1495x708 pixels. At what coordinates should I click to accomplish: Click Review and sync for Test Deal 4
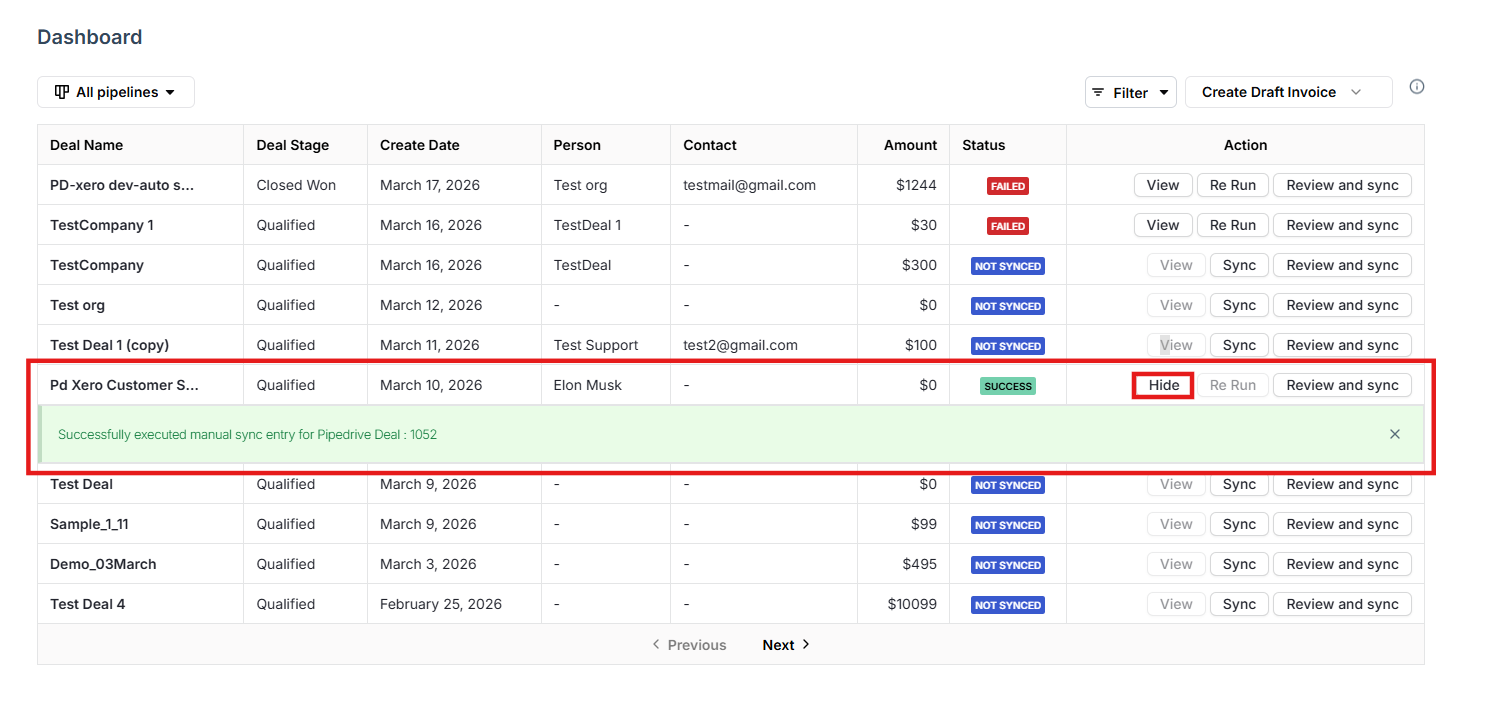click(1342, 604)
